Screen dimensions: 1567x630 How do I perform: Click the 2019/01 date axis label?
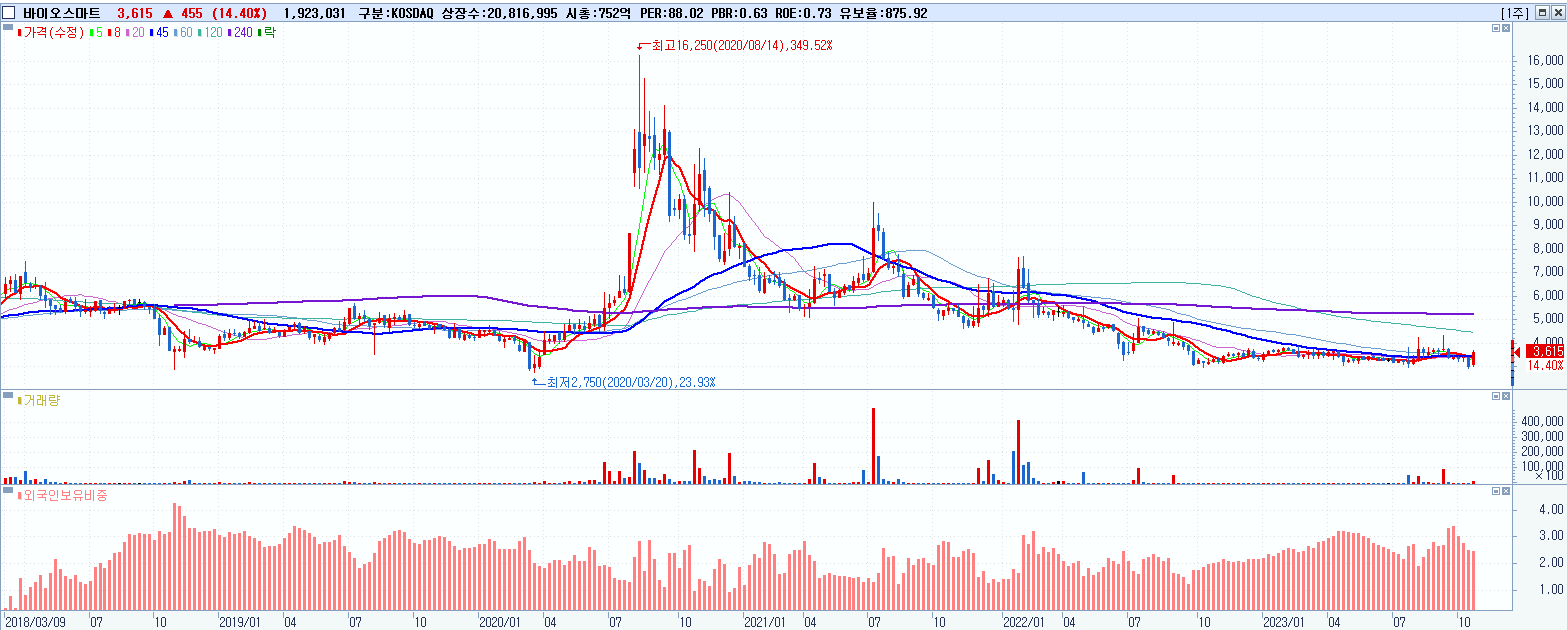pyautogui.click(x=239, y=621)
